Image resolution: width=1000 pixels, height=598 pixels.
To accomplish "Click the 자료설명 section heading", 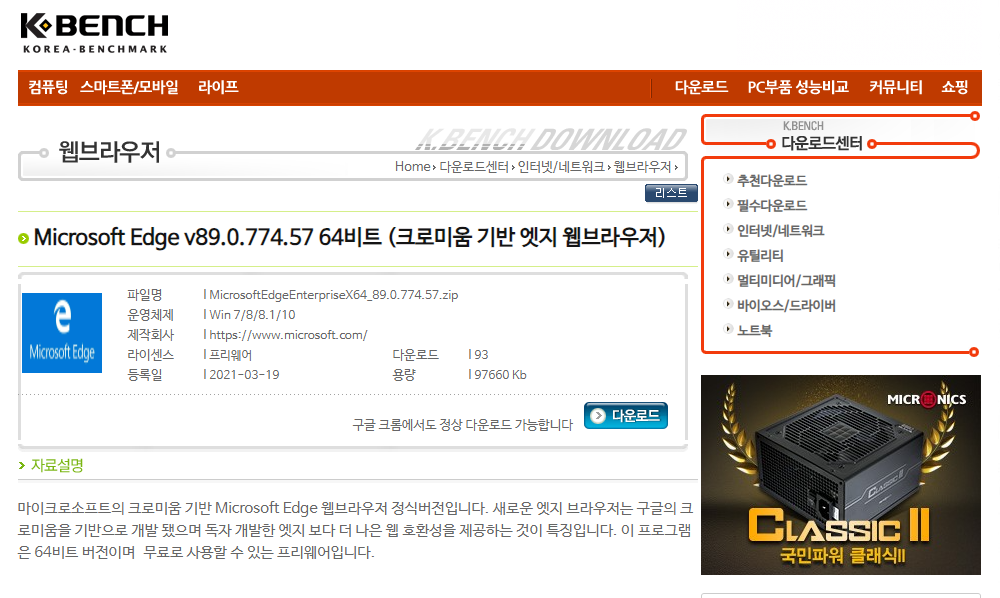I will point(57,465).
